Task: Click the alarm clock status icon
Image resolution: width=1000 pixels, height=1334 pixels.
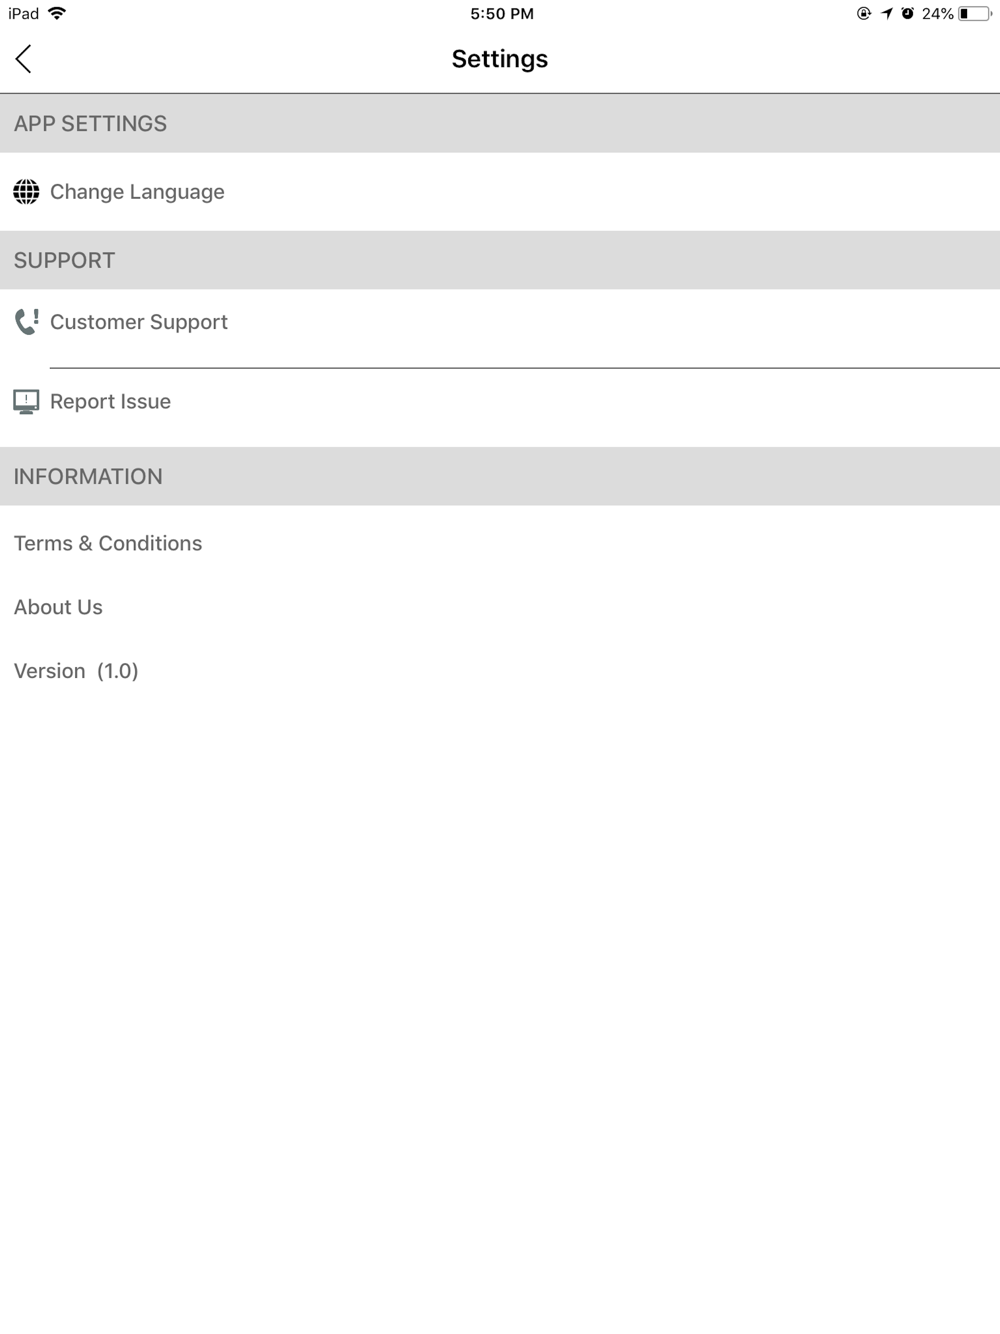Action: [x=907, y=14]
